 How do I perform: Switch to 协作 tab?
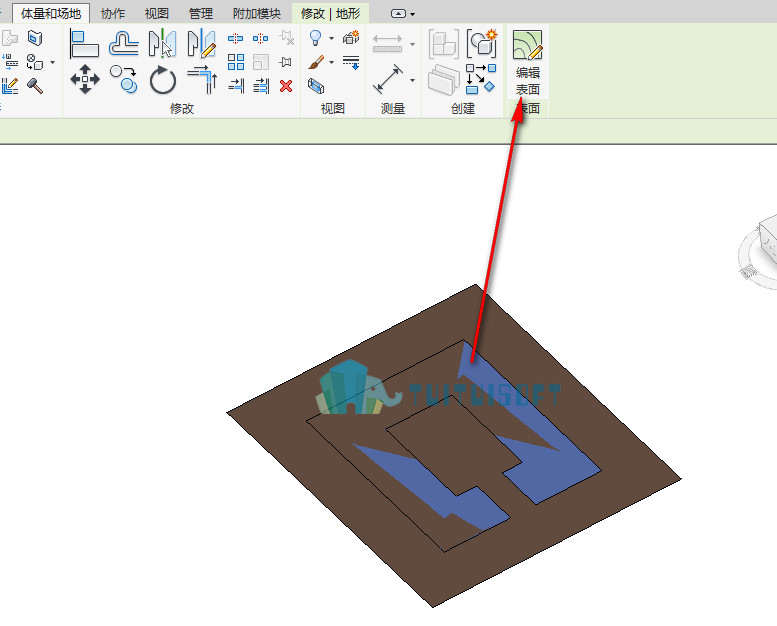(x=113, y=13)
